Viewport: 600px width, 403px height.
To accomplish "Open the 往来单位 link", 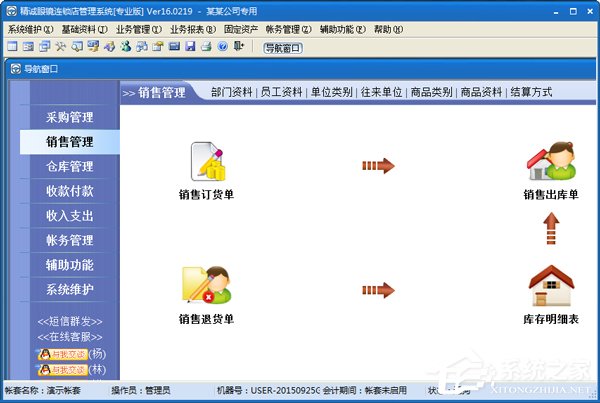I will coord(382,92).
